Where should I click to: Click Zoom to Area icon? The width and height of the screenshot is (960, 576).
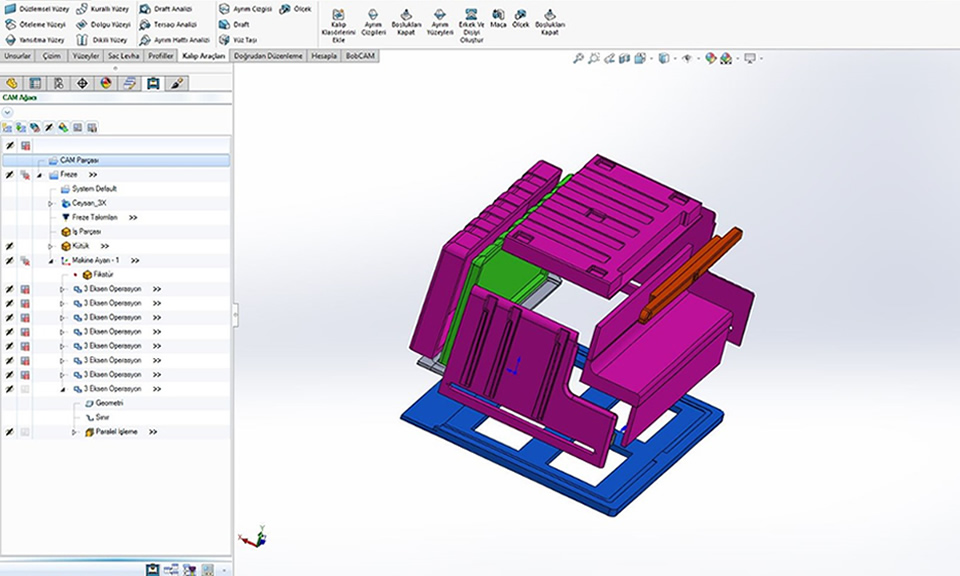[x=593, y=59]
